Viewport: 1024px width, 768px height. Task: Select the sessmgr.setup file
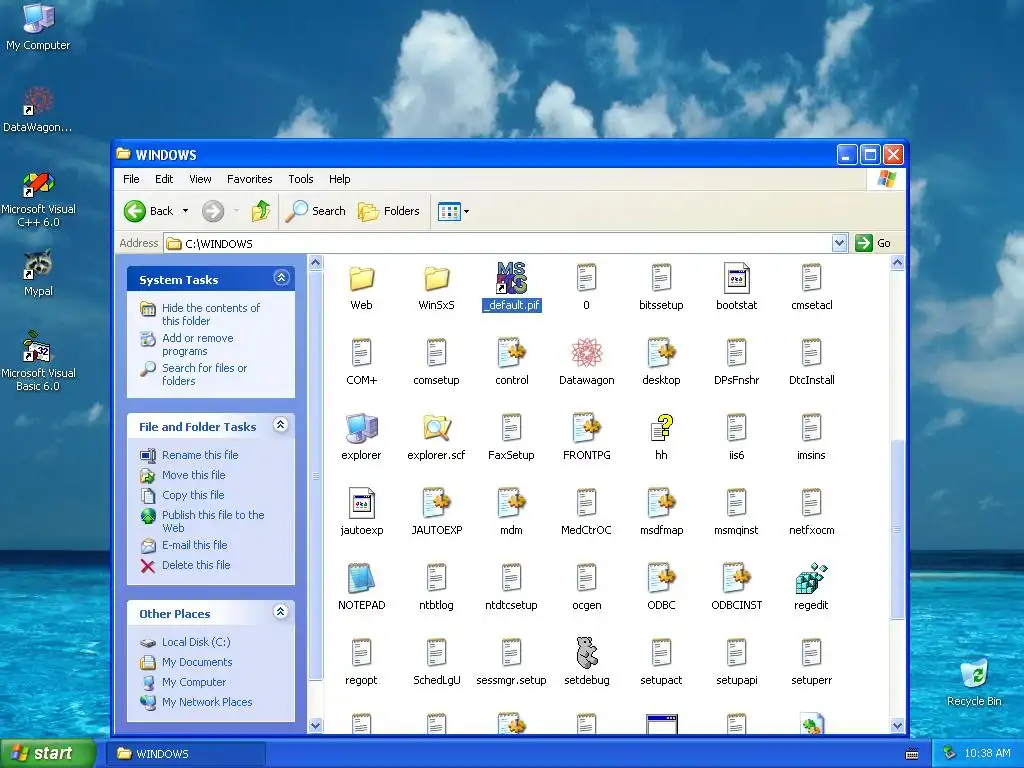pyautogui.click(x=511, y=661)
